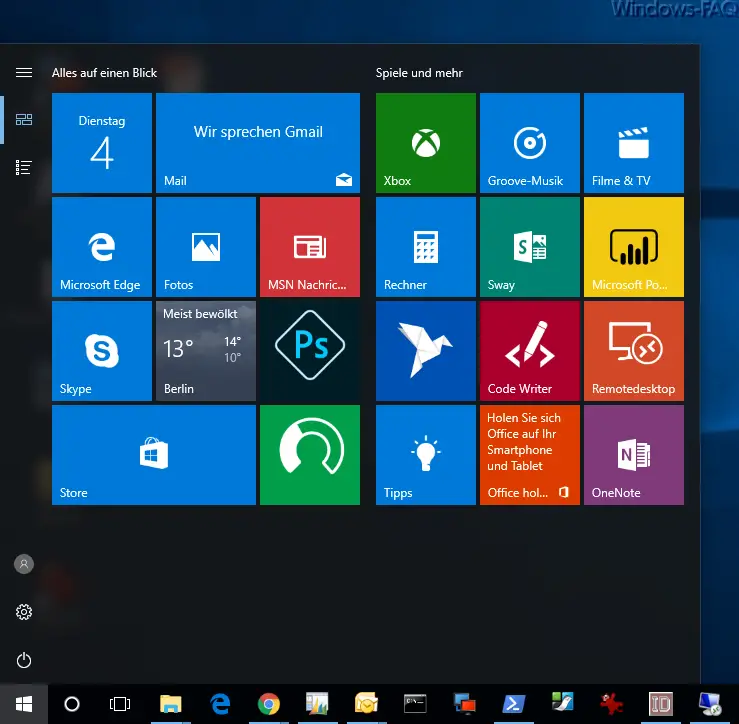Open Task View on taskbar

tap(120, 704)
